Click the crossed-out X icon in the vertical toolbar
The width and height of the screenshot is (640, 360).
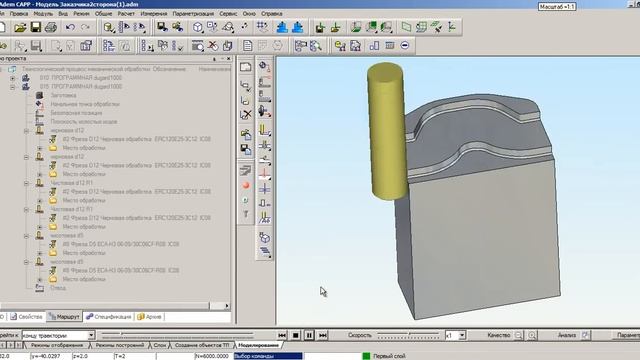[246, 115]
